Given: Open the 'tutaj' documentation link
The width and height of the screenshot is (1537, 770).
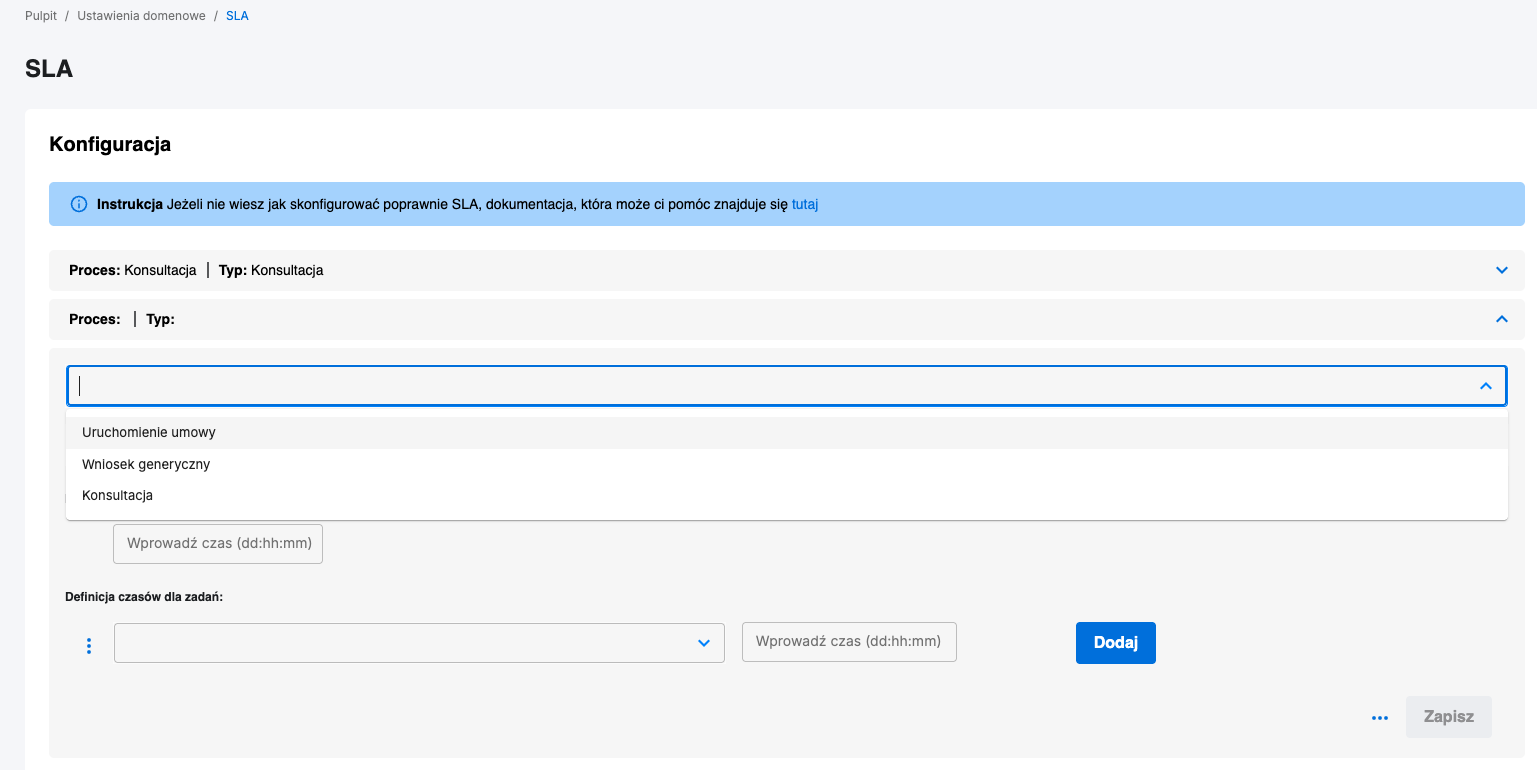Looking at the screenshot, I should click(805, 204).
